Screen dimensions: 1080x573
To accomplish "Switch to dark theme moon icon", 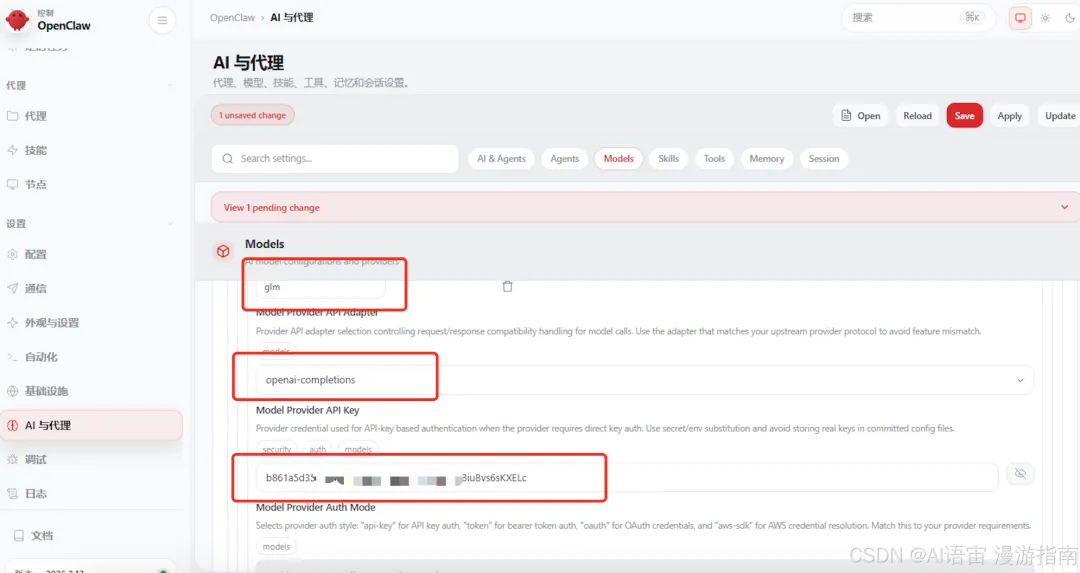I will click(1070, 18).
